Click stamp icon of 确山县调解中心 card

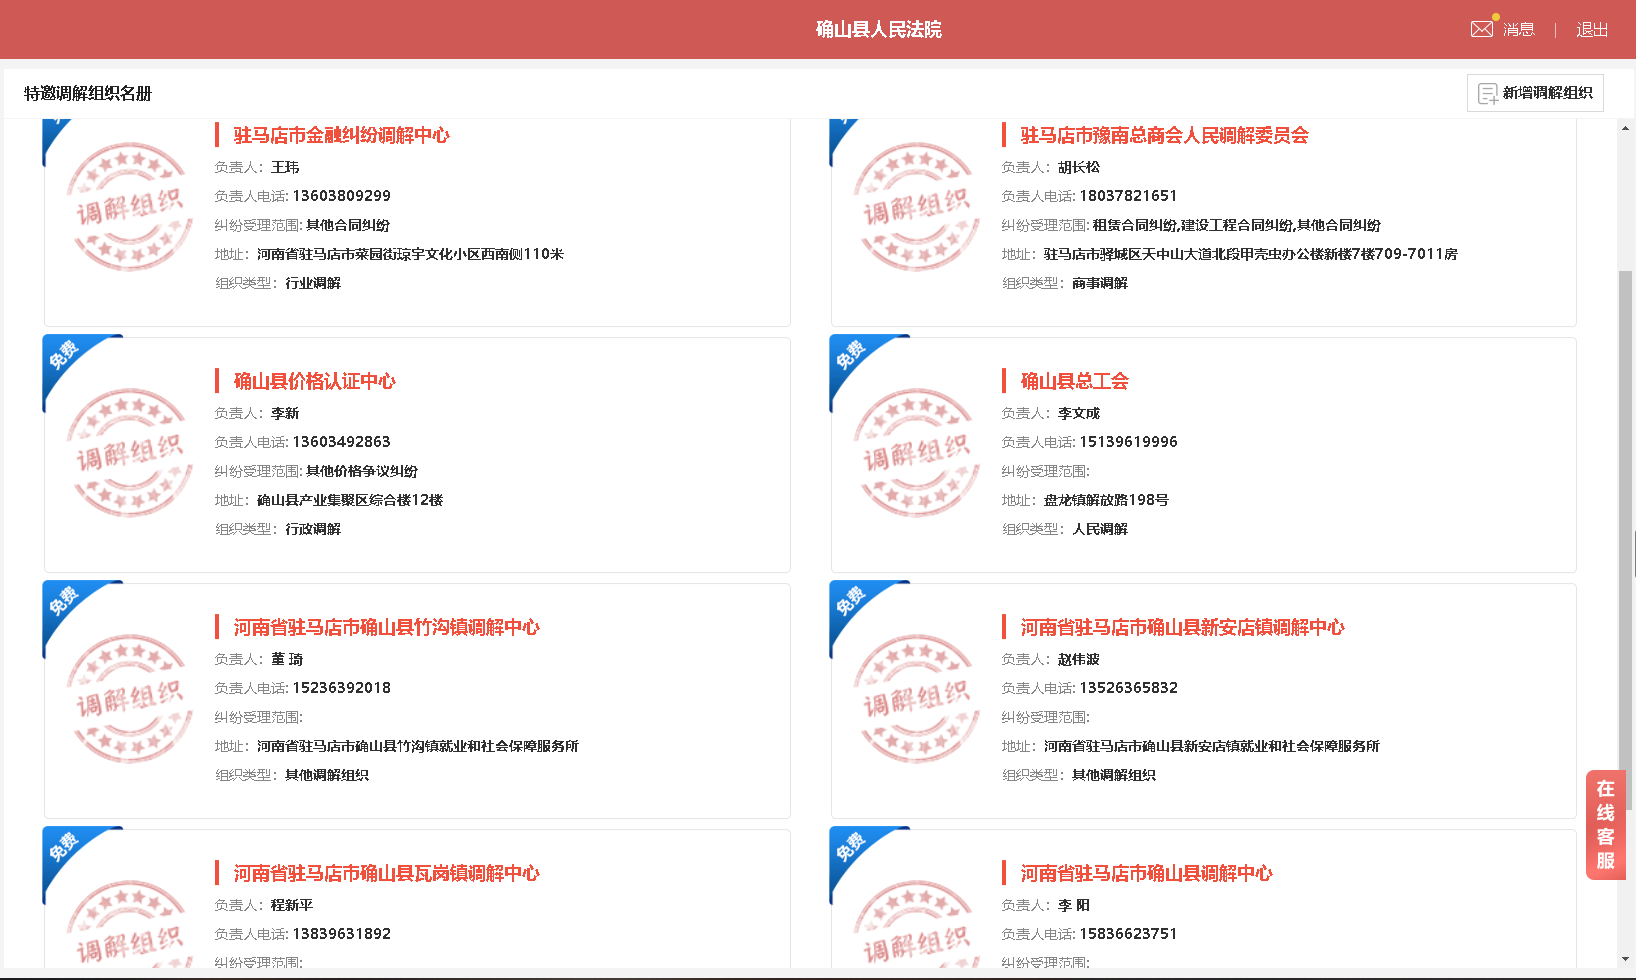coord(917,925)
